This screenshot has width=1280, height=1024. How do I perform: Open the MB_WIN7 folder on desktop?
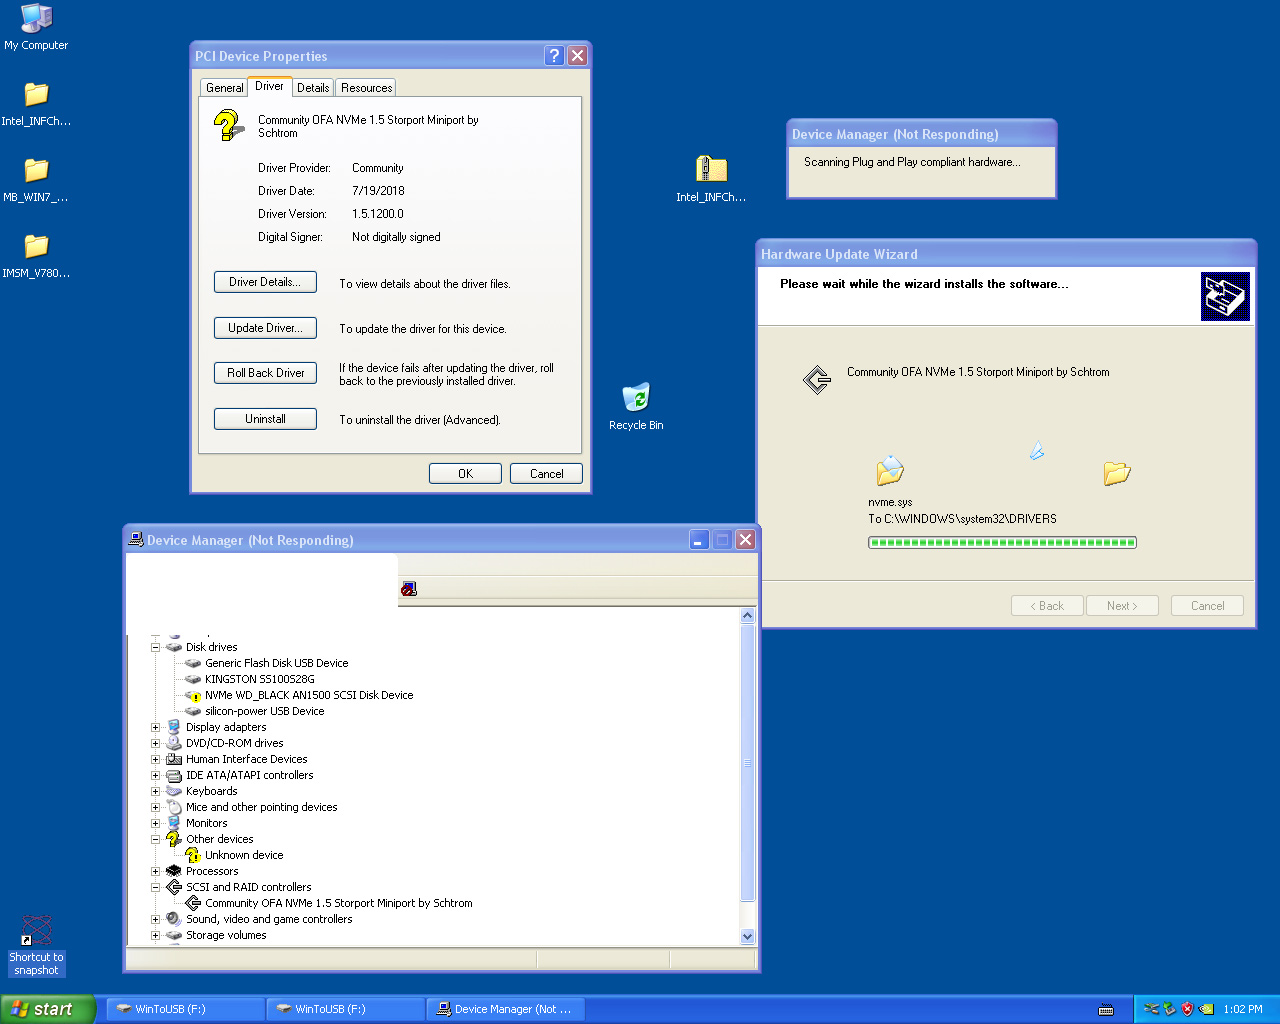coord(36,171)
